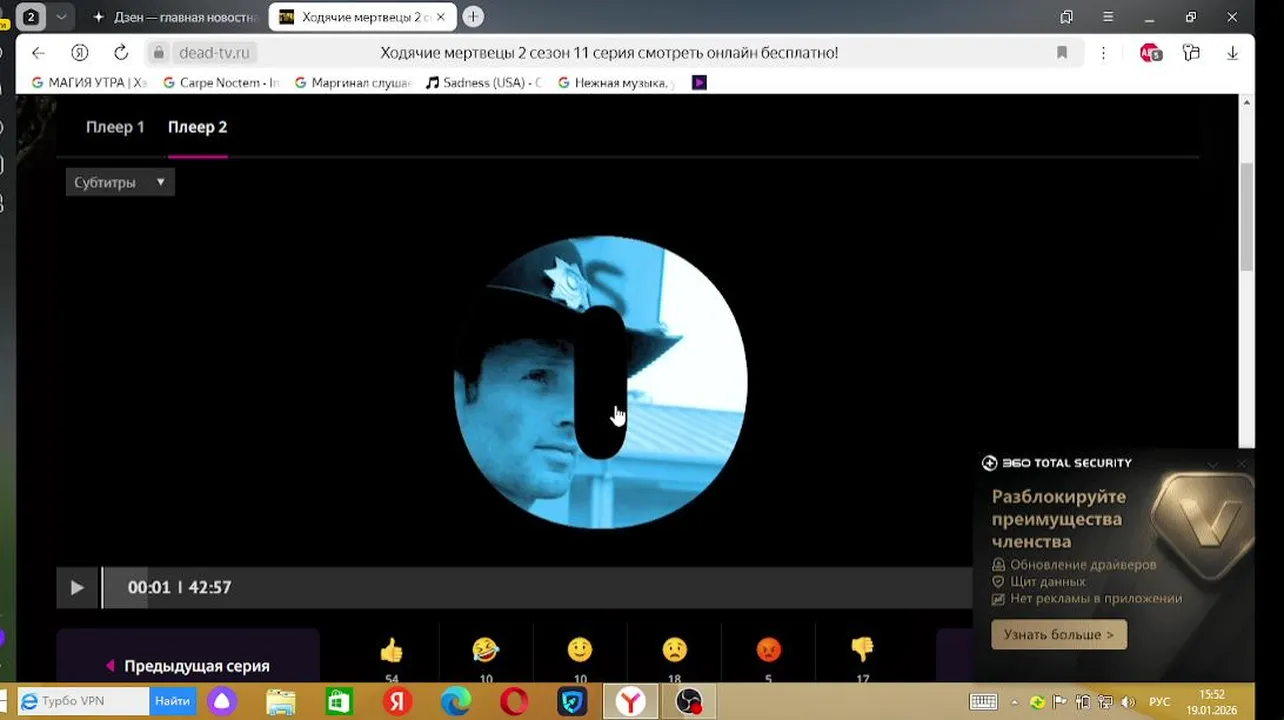Screen dimensions: 1284x720
Task: Expand the tab list chevron beside counter
Action: [x=61, y=17]
